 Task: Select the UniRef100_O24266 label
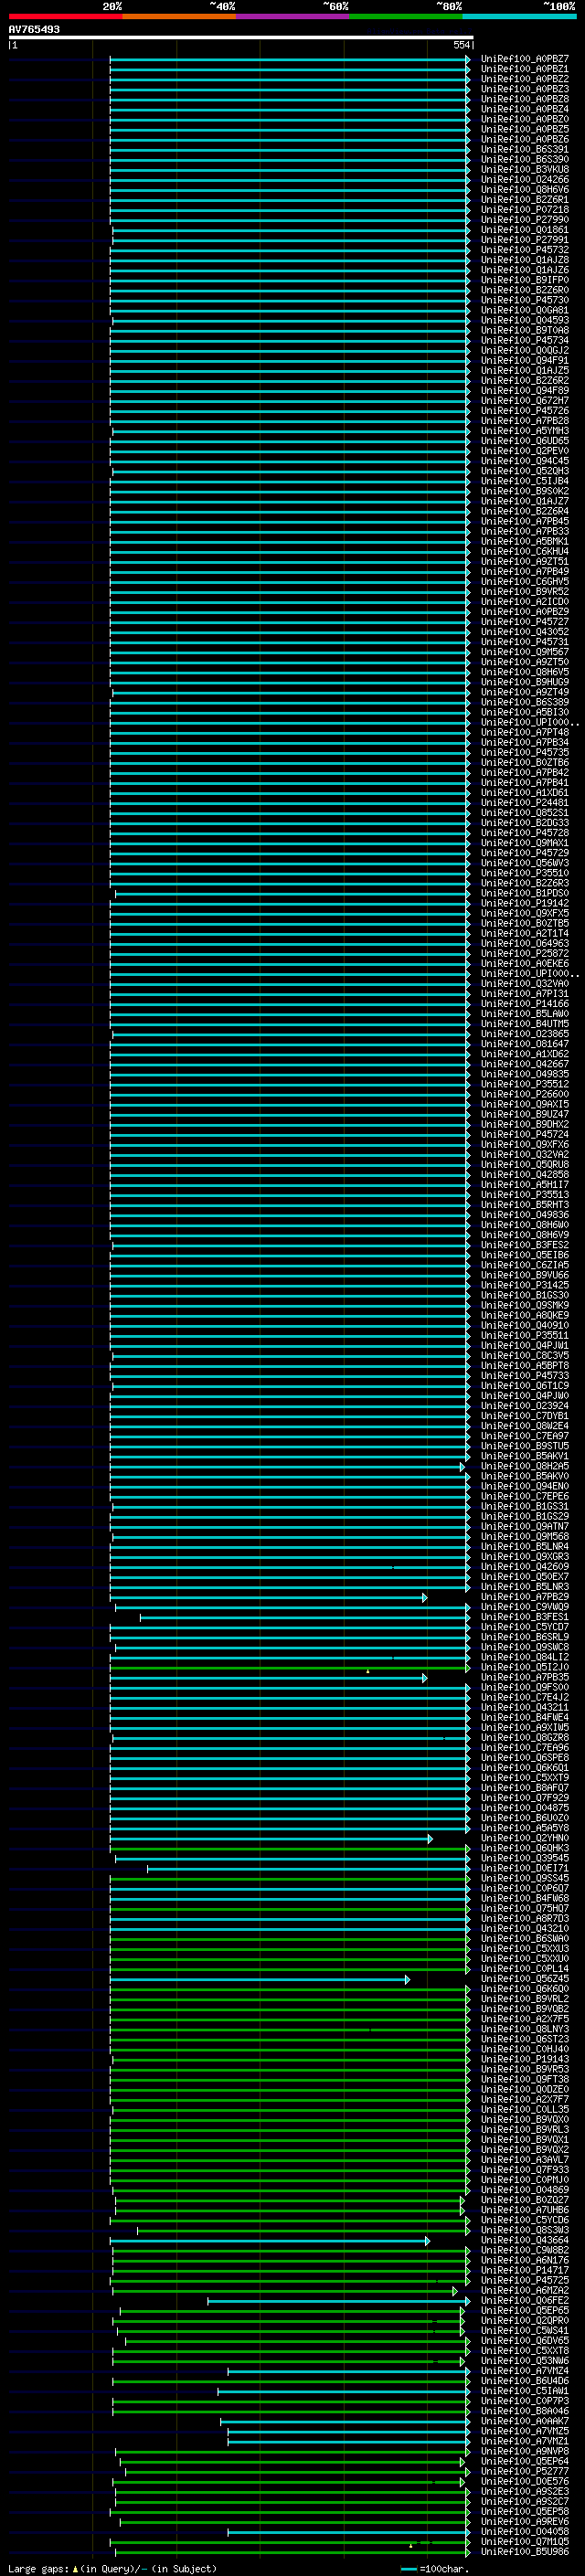[525, 179]
